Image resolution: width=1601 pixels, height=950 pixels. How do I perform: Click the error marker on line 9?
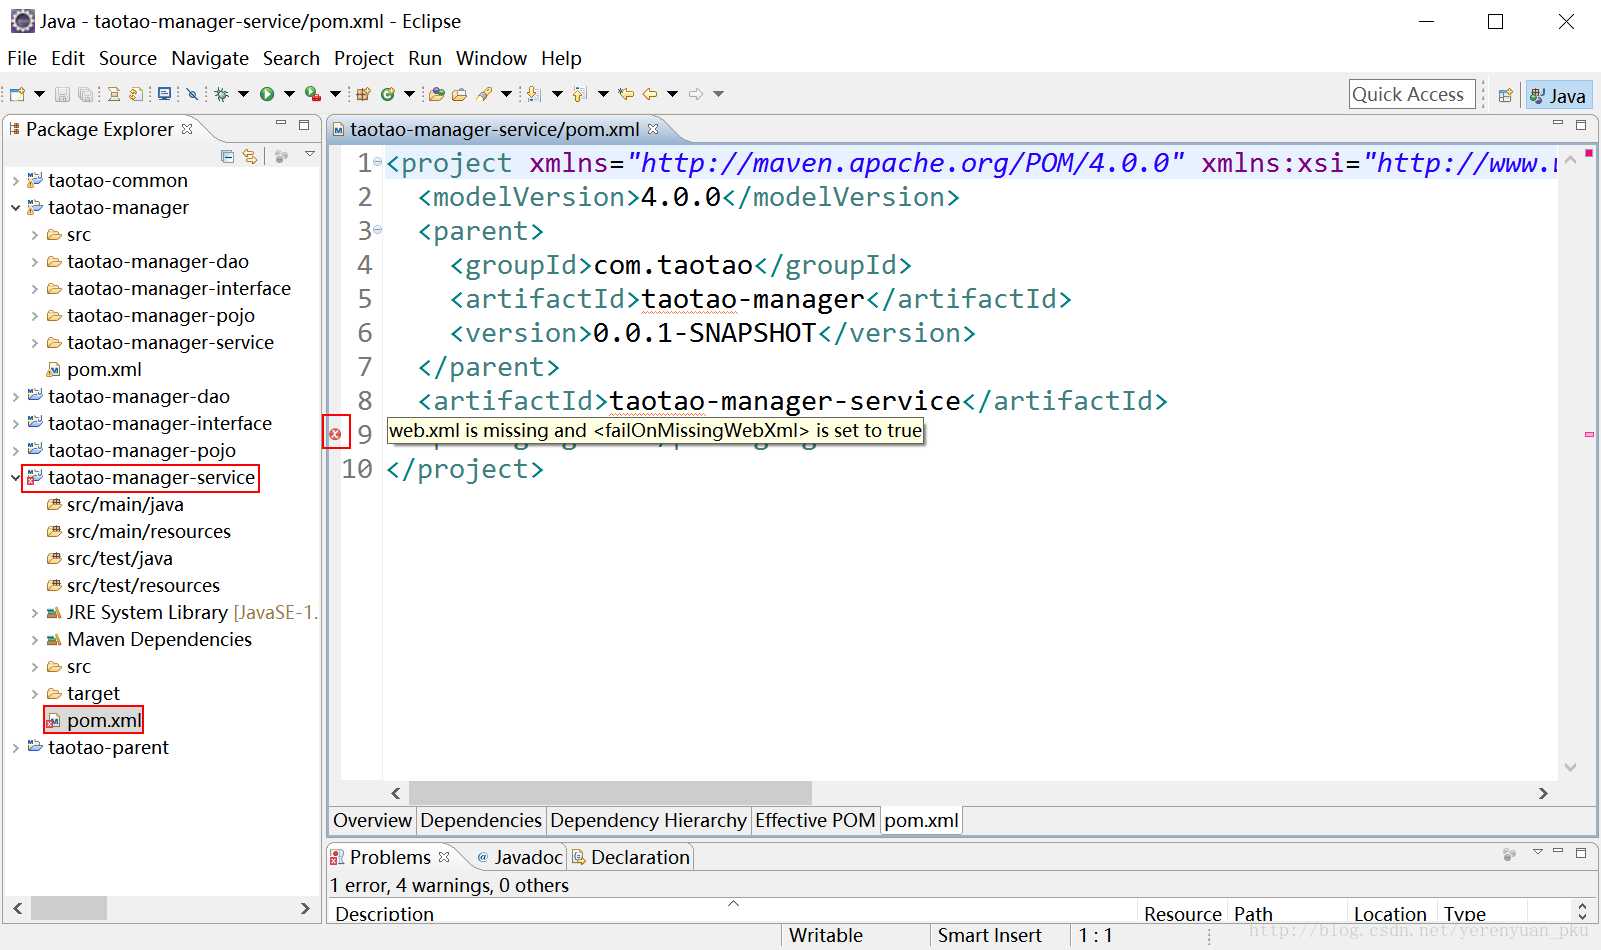point(335,434)
